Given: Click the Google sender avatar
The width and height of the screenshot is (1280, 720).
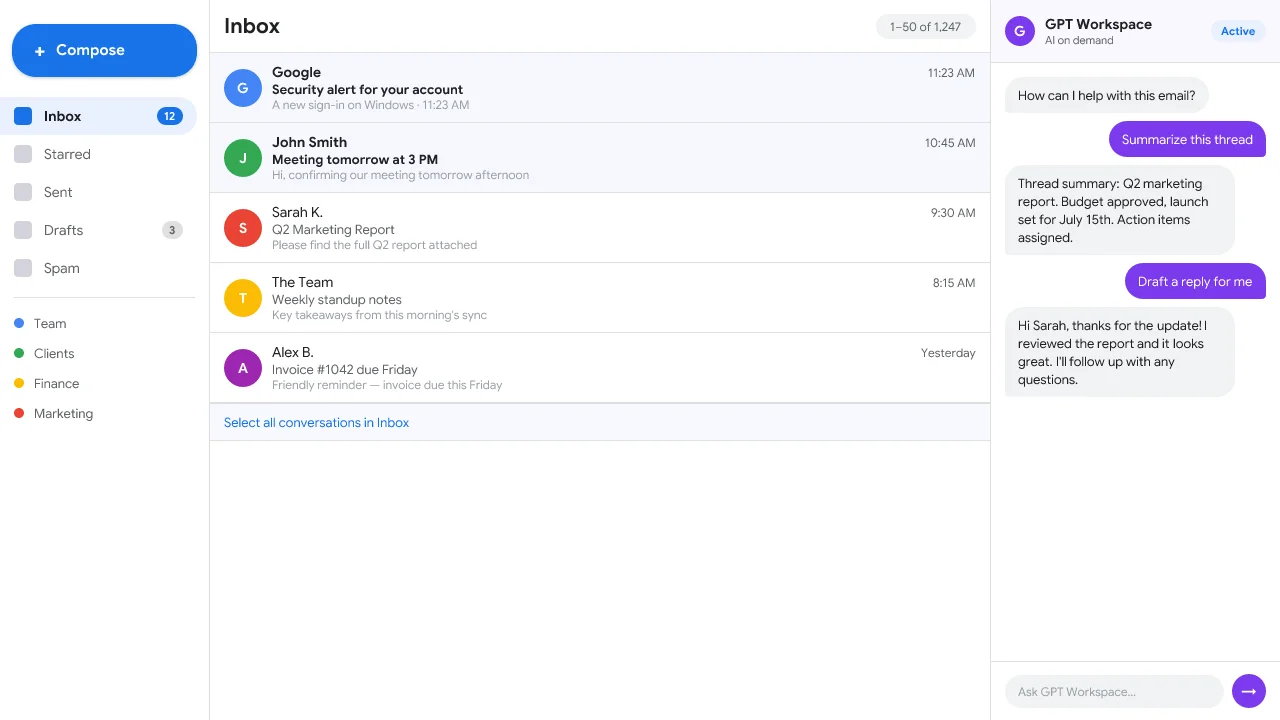Looking at the screenshot, I should coord(243,88).
